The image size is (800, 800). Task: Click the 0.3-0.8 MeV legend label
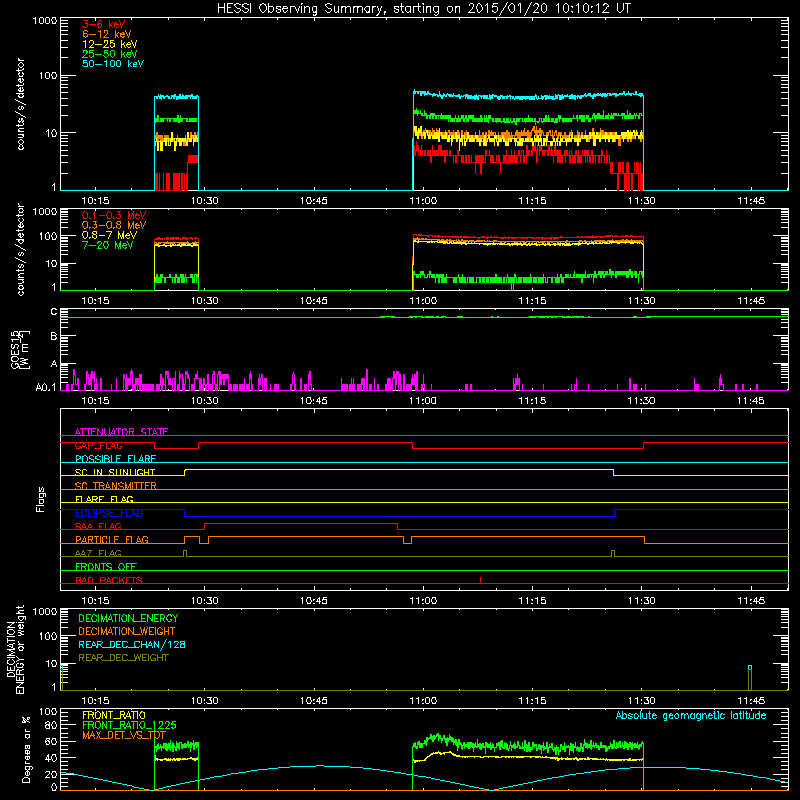tap(114, 225)
